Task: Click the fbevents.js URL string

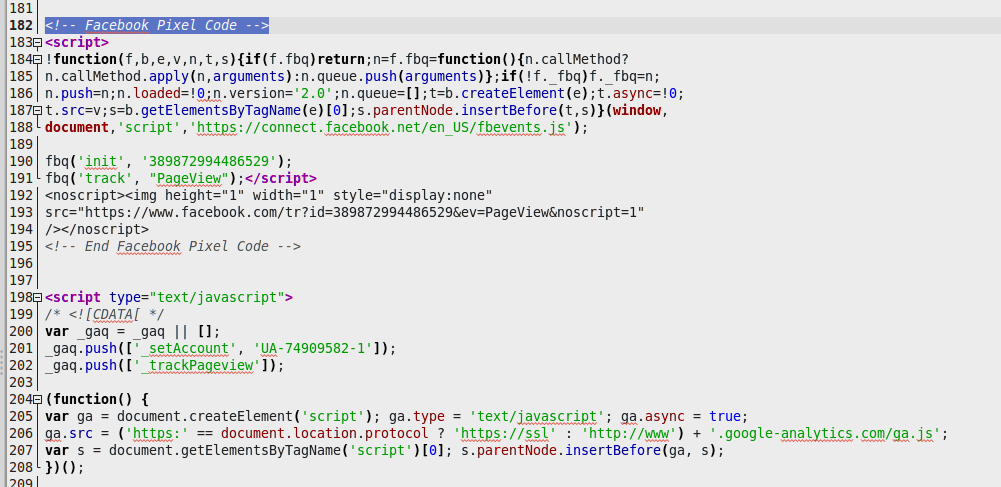Action: 381,128
